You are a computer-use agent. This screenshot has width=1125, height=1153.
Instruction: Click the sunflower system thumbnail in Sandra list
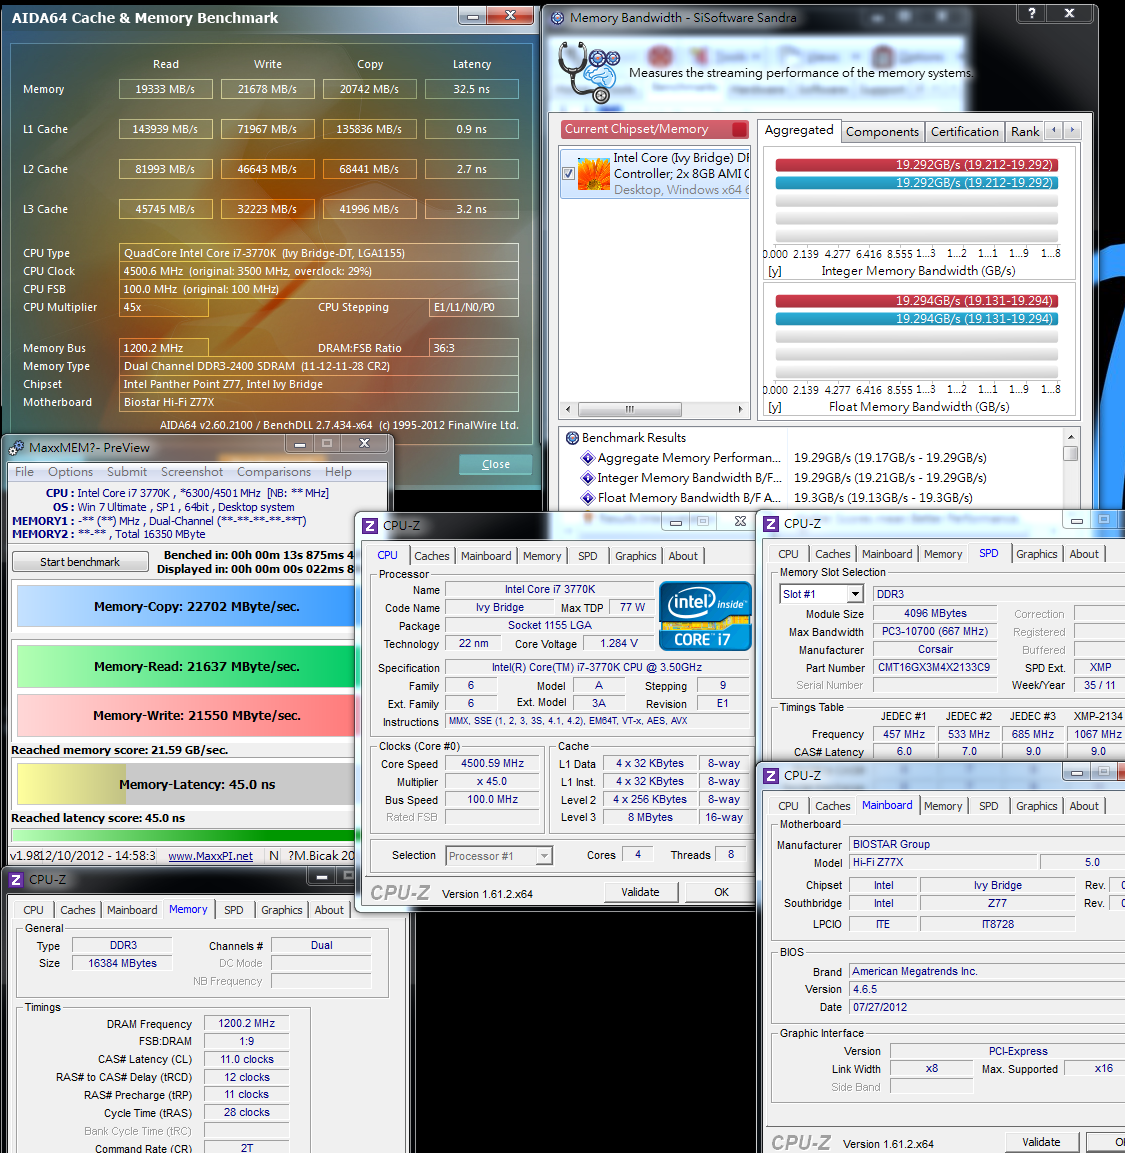pyautogui.click(x=593, y=174)
